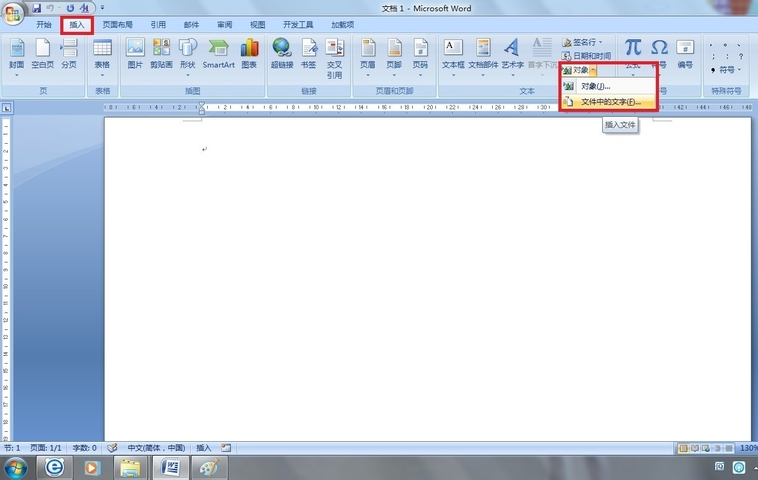Add a bookmark with 书签 icon

(x=308, y=53)
